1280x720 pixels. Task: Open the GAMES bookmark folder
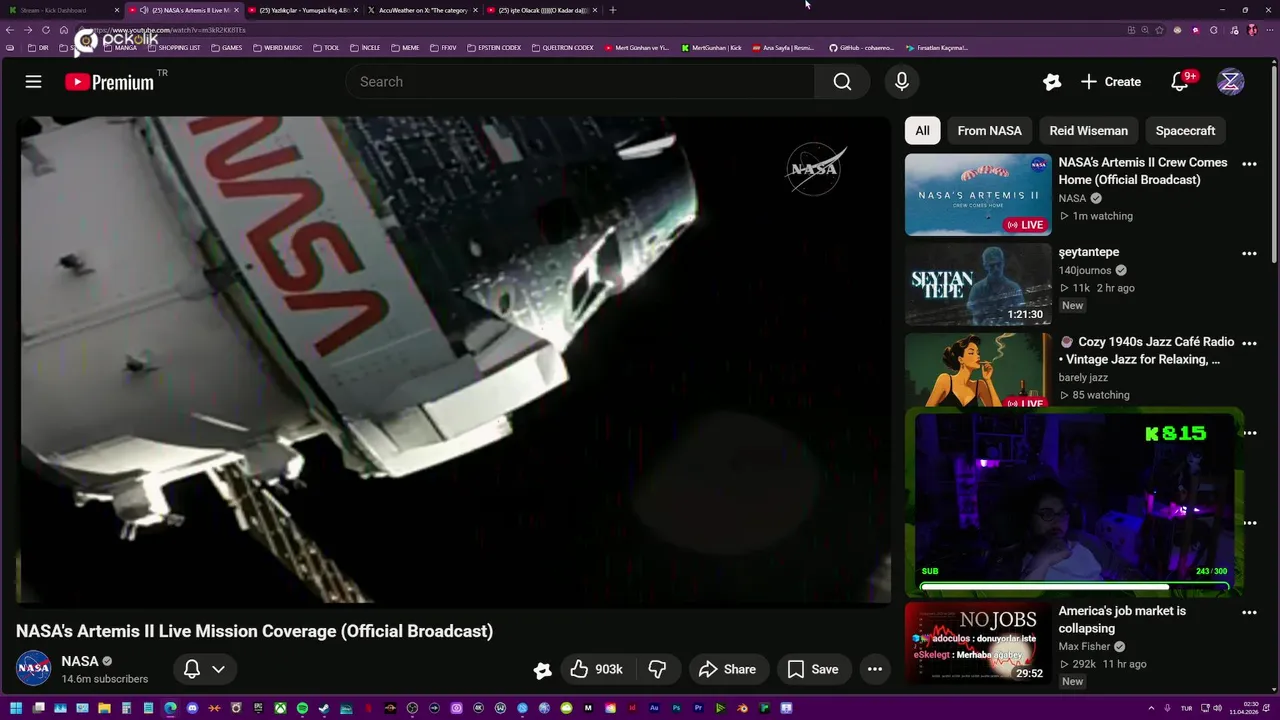(226, 48)
